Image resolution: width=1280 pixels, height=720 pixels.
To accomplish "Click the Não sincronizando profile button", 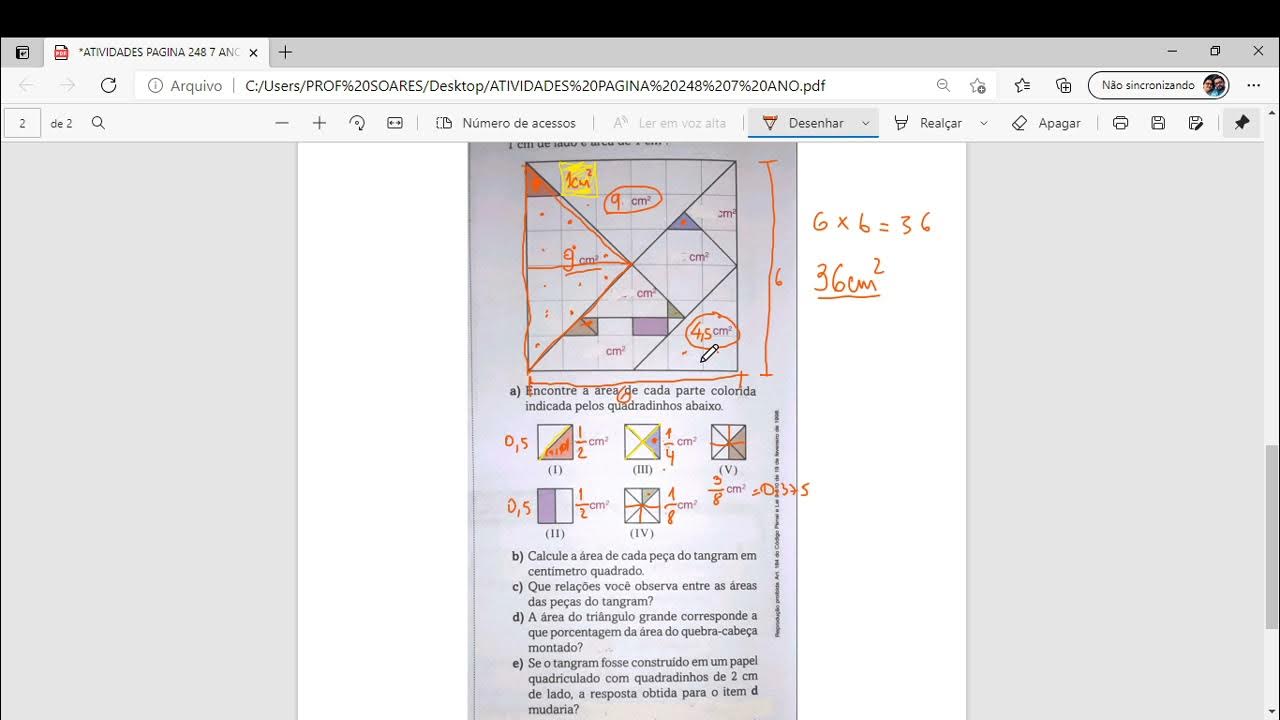I will (x=1159, y=86).
